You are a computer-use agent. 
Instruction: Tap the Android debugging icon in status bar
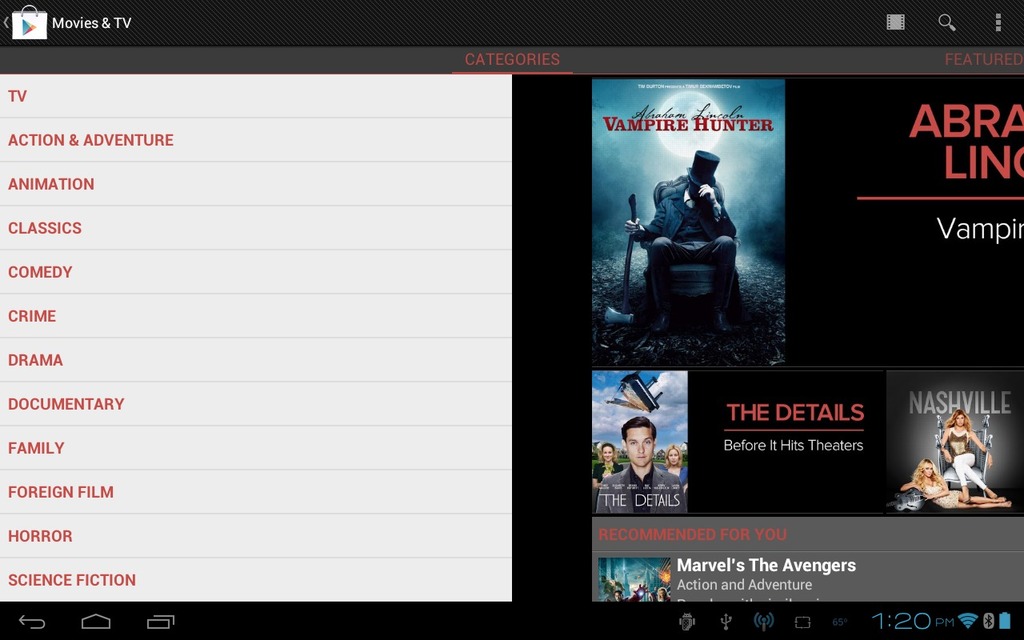coord(687,622)
